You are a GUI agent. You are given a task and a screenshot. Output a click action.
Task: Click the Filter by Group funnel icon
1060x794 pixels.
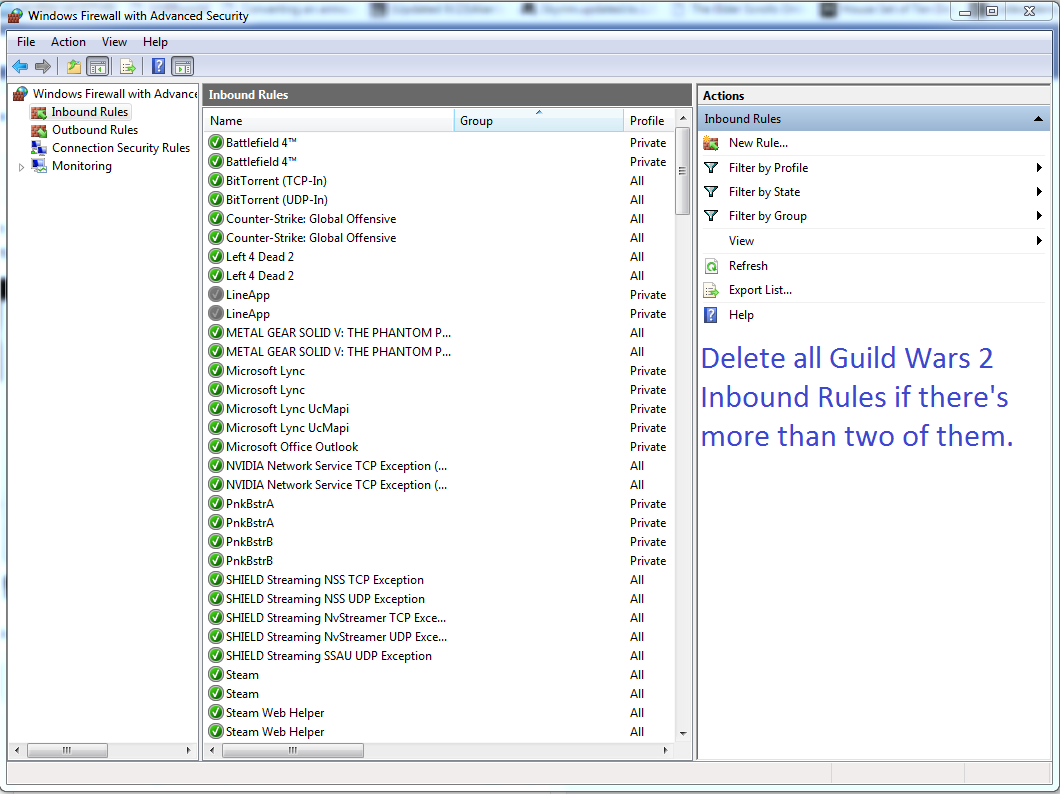coord(710,216)
